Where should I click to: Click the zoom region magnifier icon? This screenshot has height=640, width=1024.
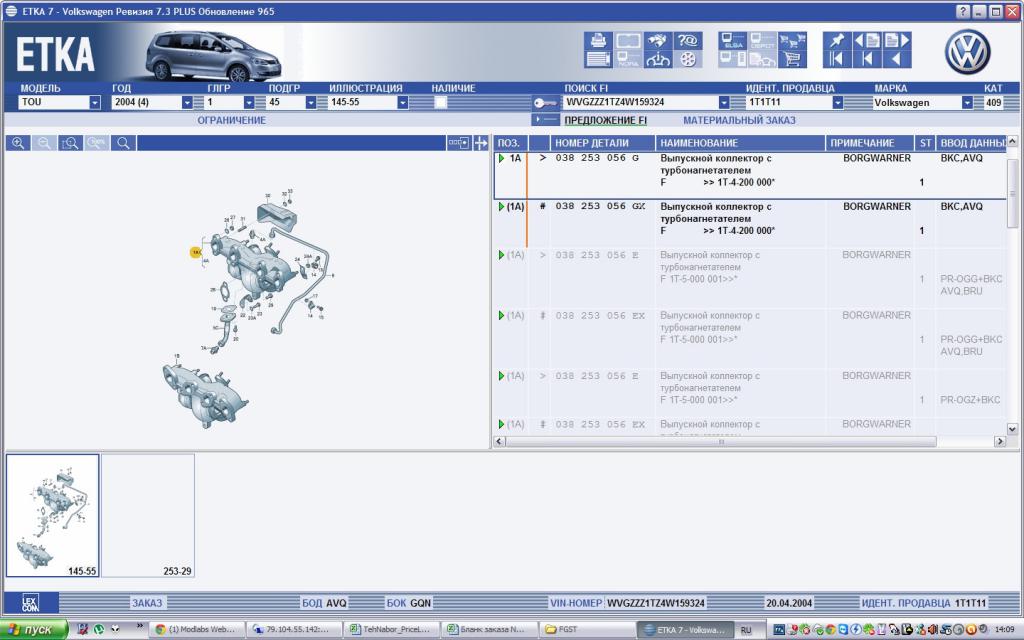70,143
